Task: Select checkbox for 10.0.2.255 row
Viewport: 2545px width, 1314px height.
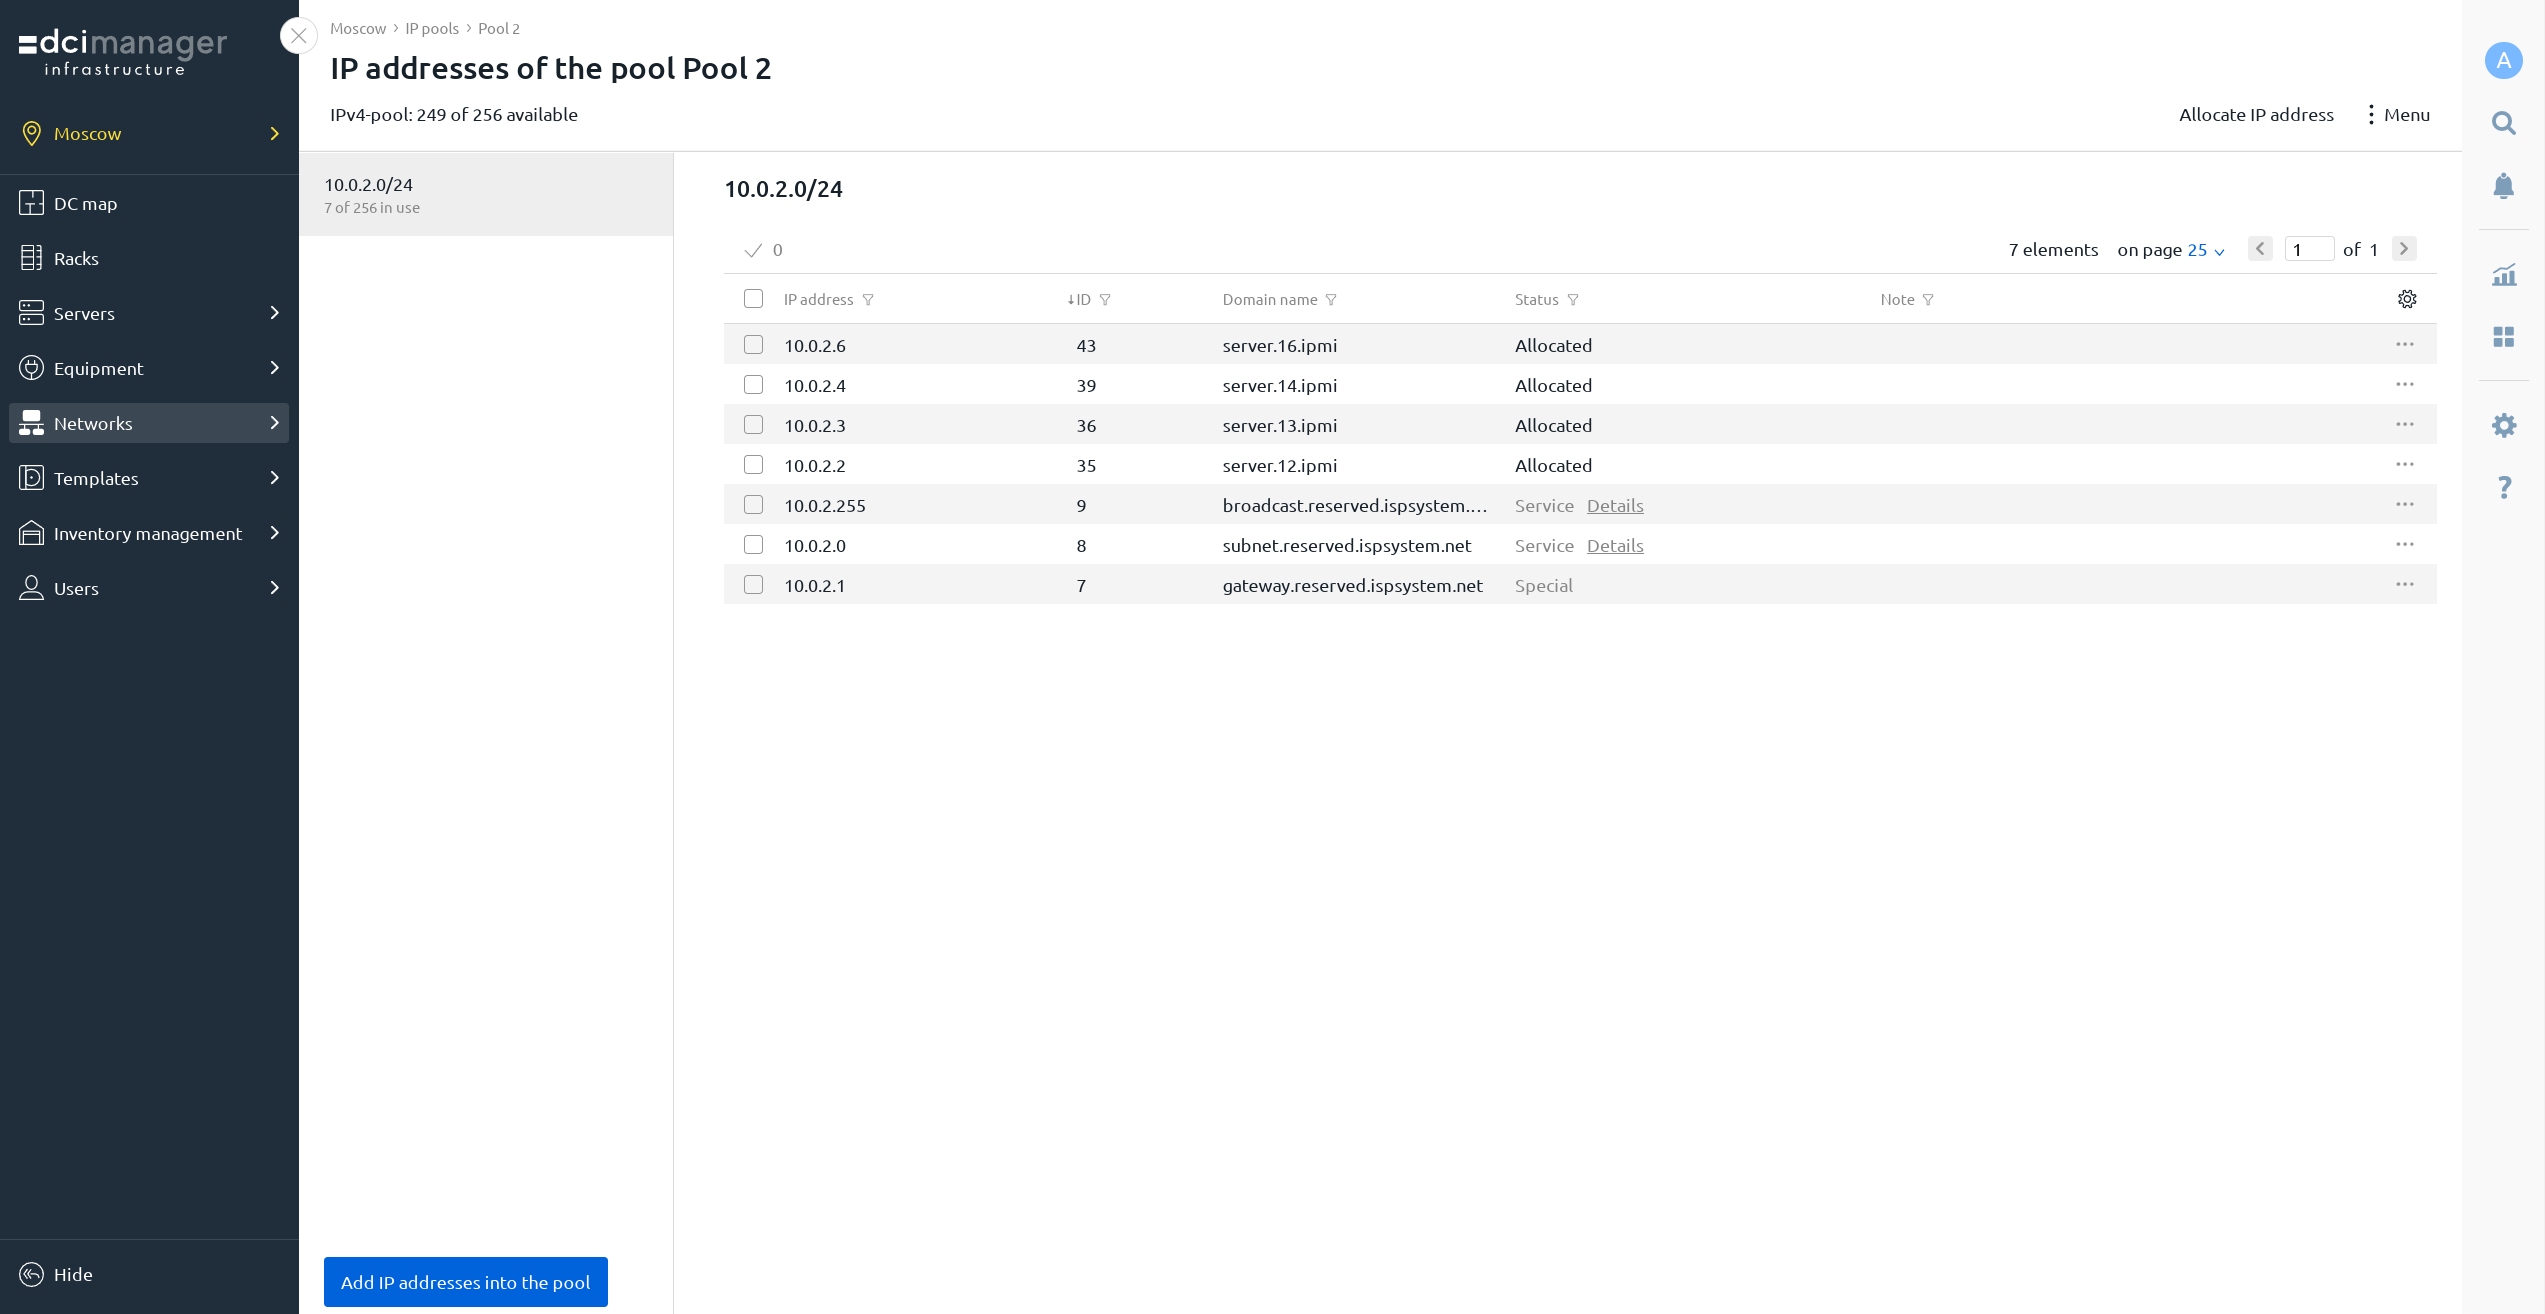Action: tap(753, 505)
